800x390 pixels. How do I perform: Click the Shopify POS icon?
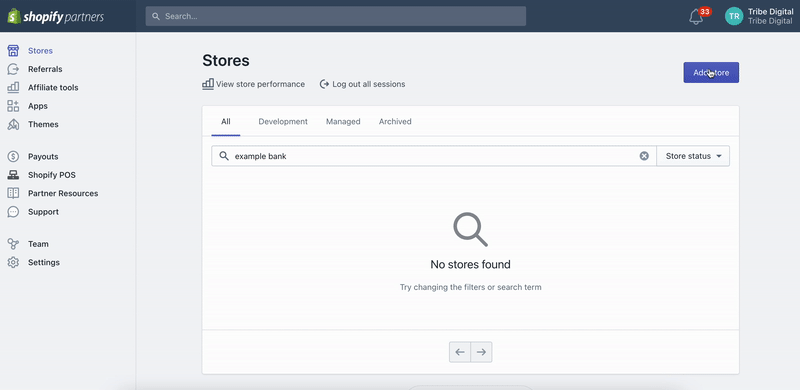point(13,175)
